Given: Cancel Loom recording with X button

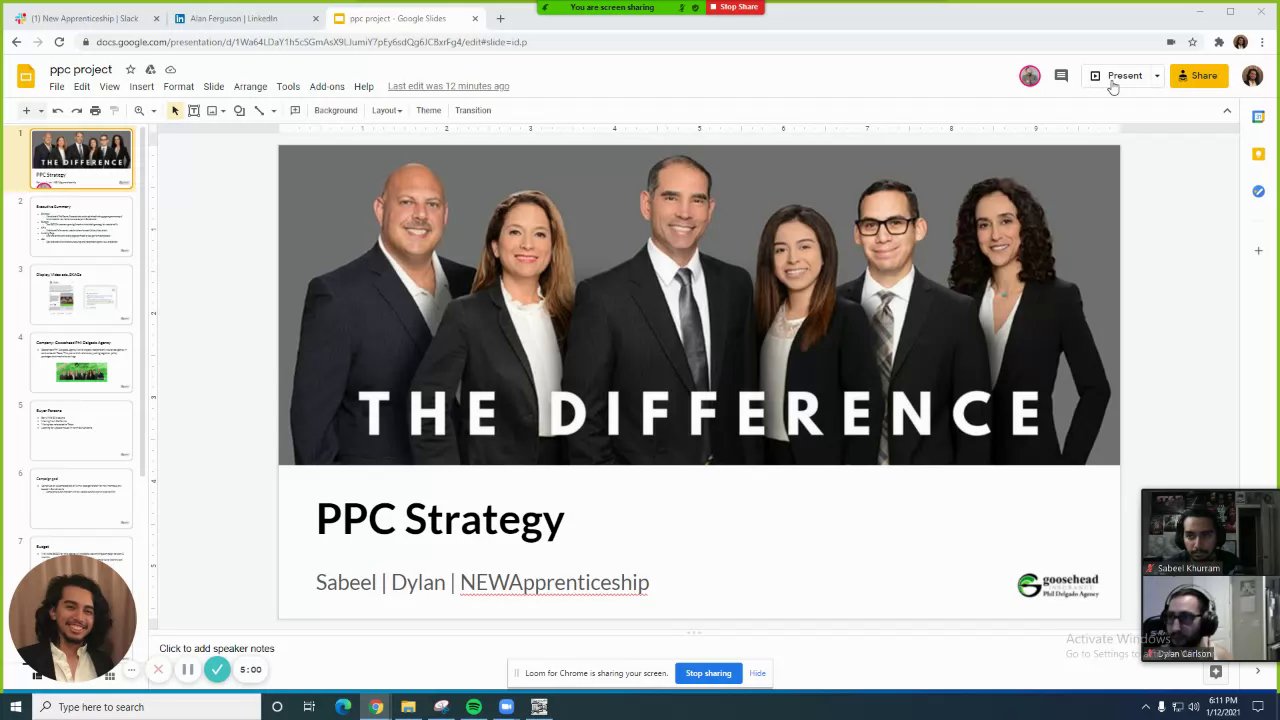Looking at the screenshot, I should (x=158, y=670).
